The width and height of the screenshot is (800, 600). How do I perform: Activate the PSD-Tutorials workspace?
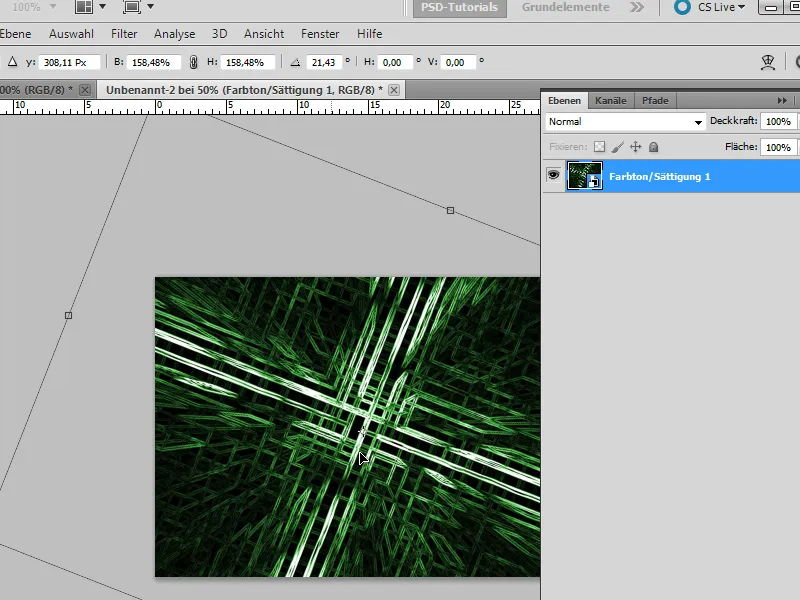pos(459,7)
